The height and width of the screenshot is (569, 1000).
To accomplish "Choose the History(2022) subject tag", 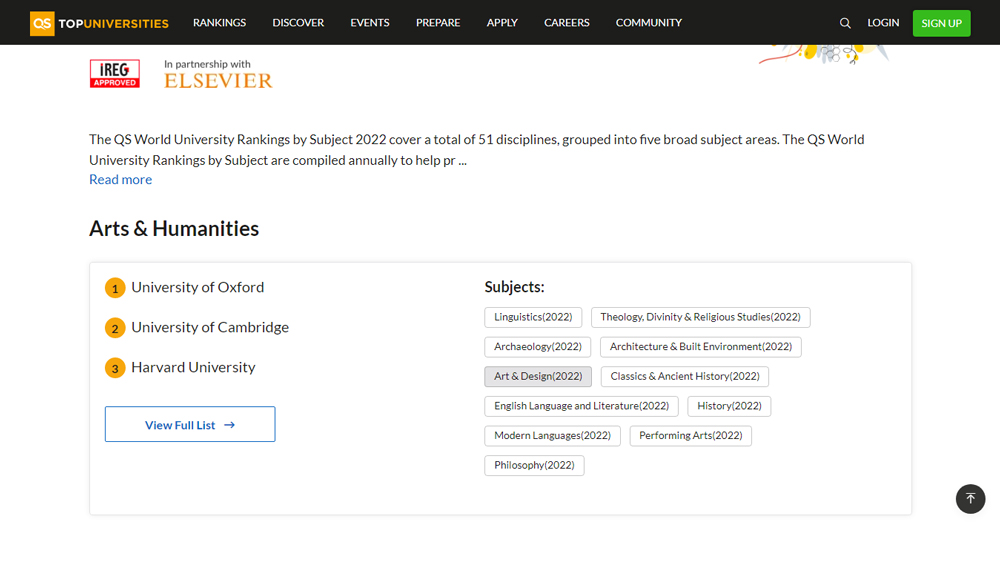I will point(729,406).
